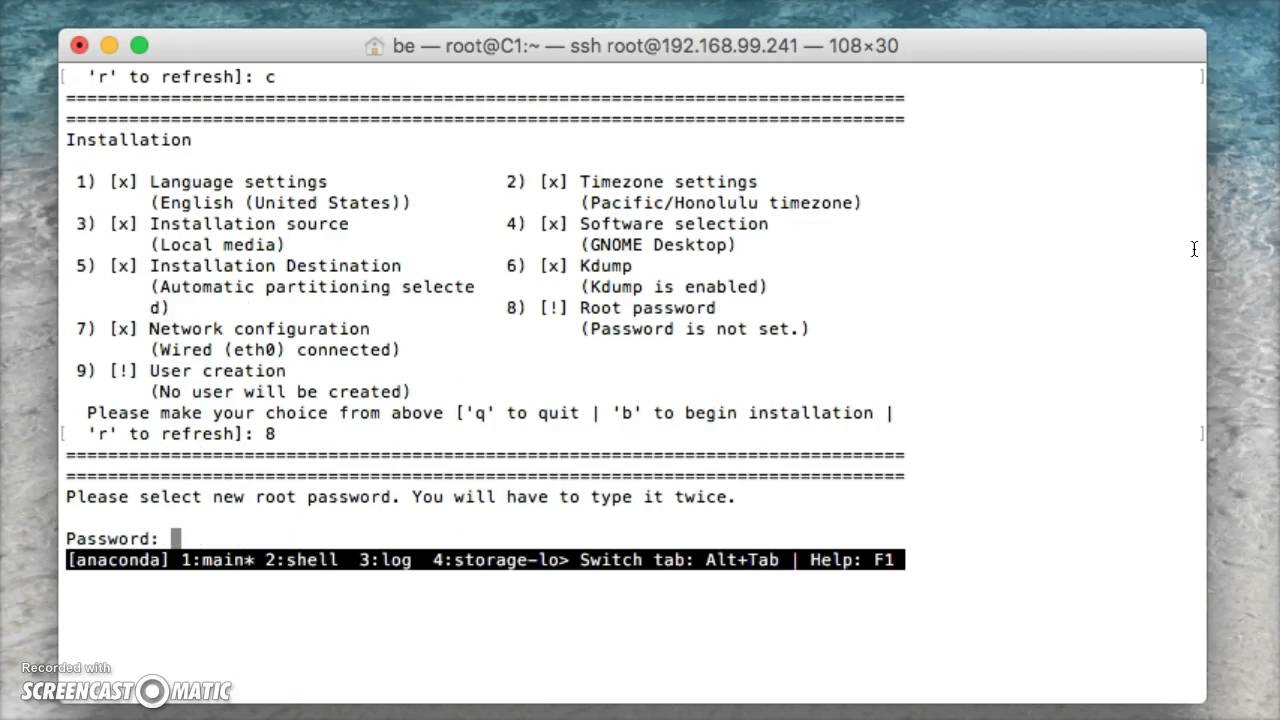Select the [x] marker for Installation source
Viewport: 1280px width, 720px height.
[123, 224]
